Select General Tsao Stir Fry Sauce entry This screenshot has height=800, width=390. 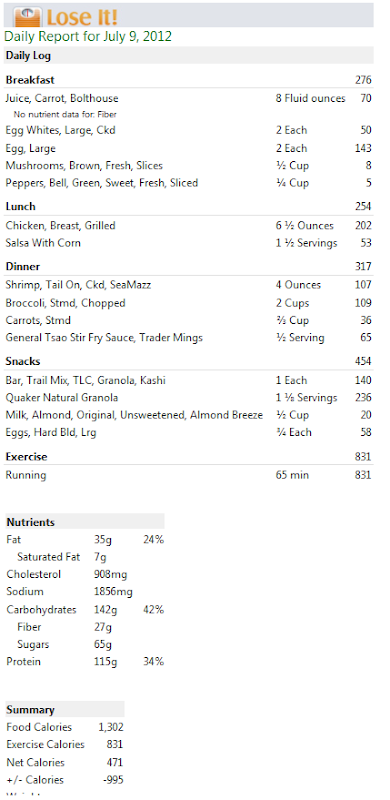188,338
